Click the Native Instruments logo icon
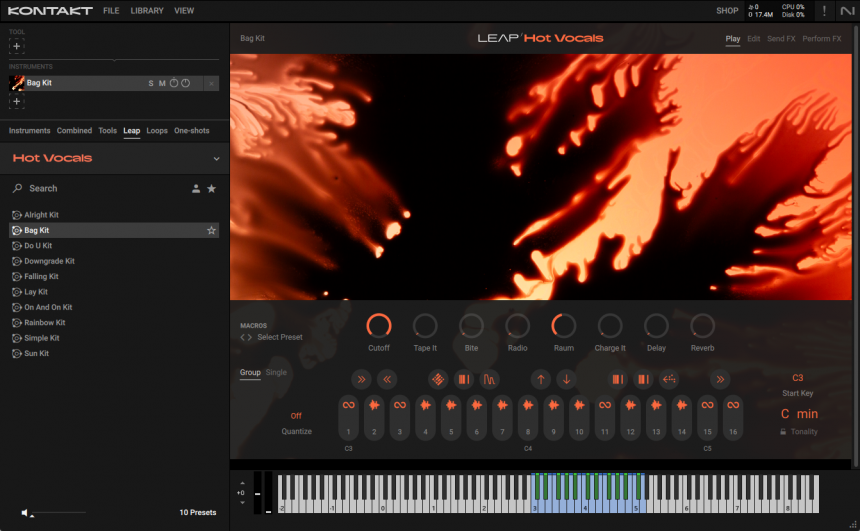 tap(847, 10)
